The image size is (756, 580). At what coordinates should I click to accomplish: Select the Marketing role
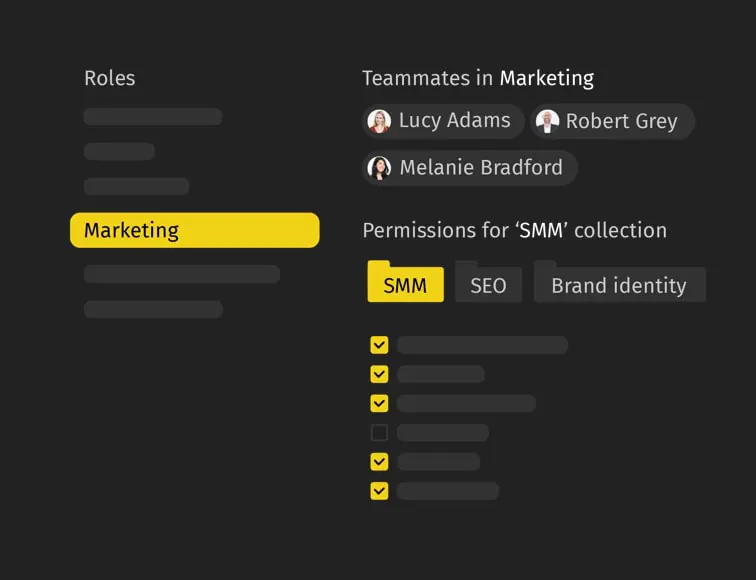click(195, 230)
